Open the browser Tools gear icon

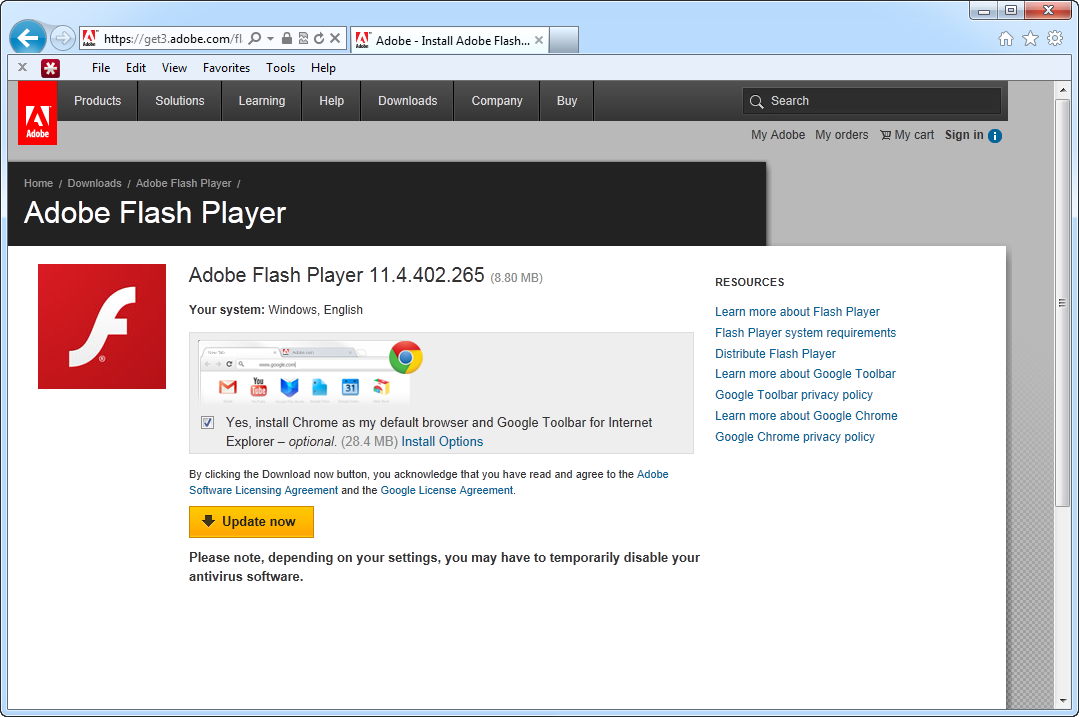(1055, 39)
